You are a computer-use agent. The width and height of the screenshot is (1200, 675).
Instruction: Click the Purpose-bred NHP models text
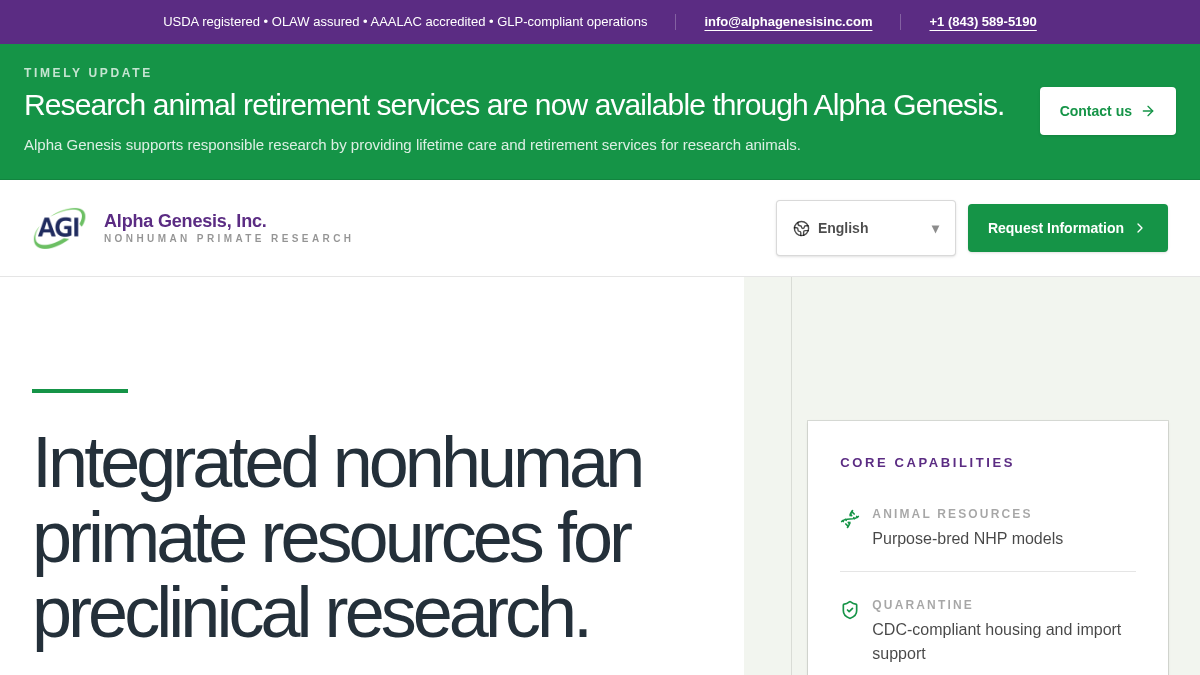click(967, 539)
